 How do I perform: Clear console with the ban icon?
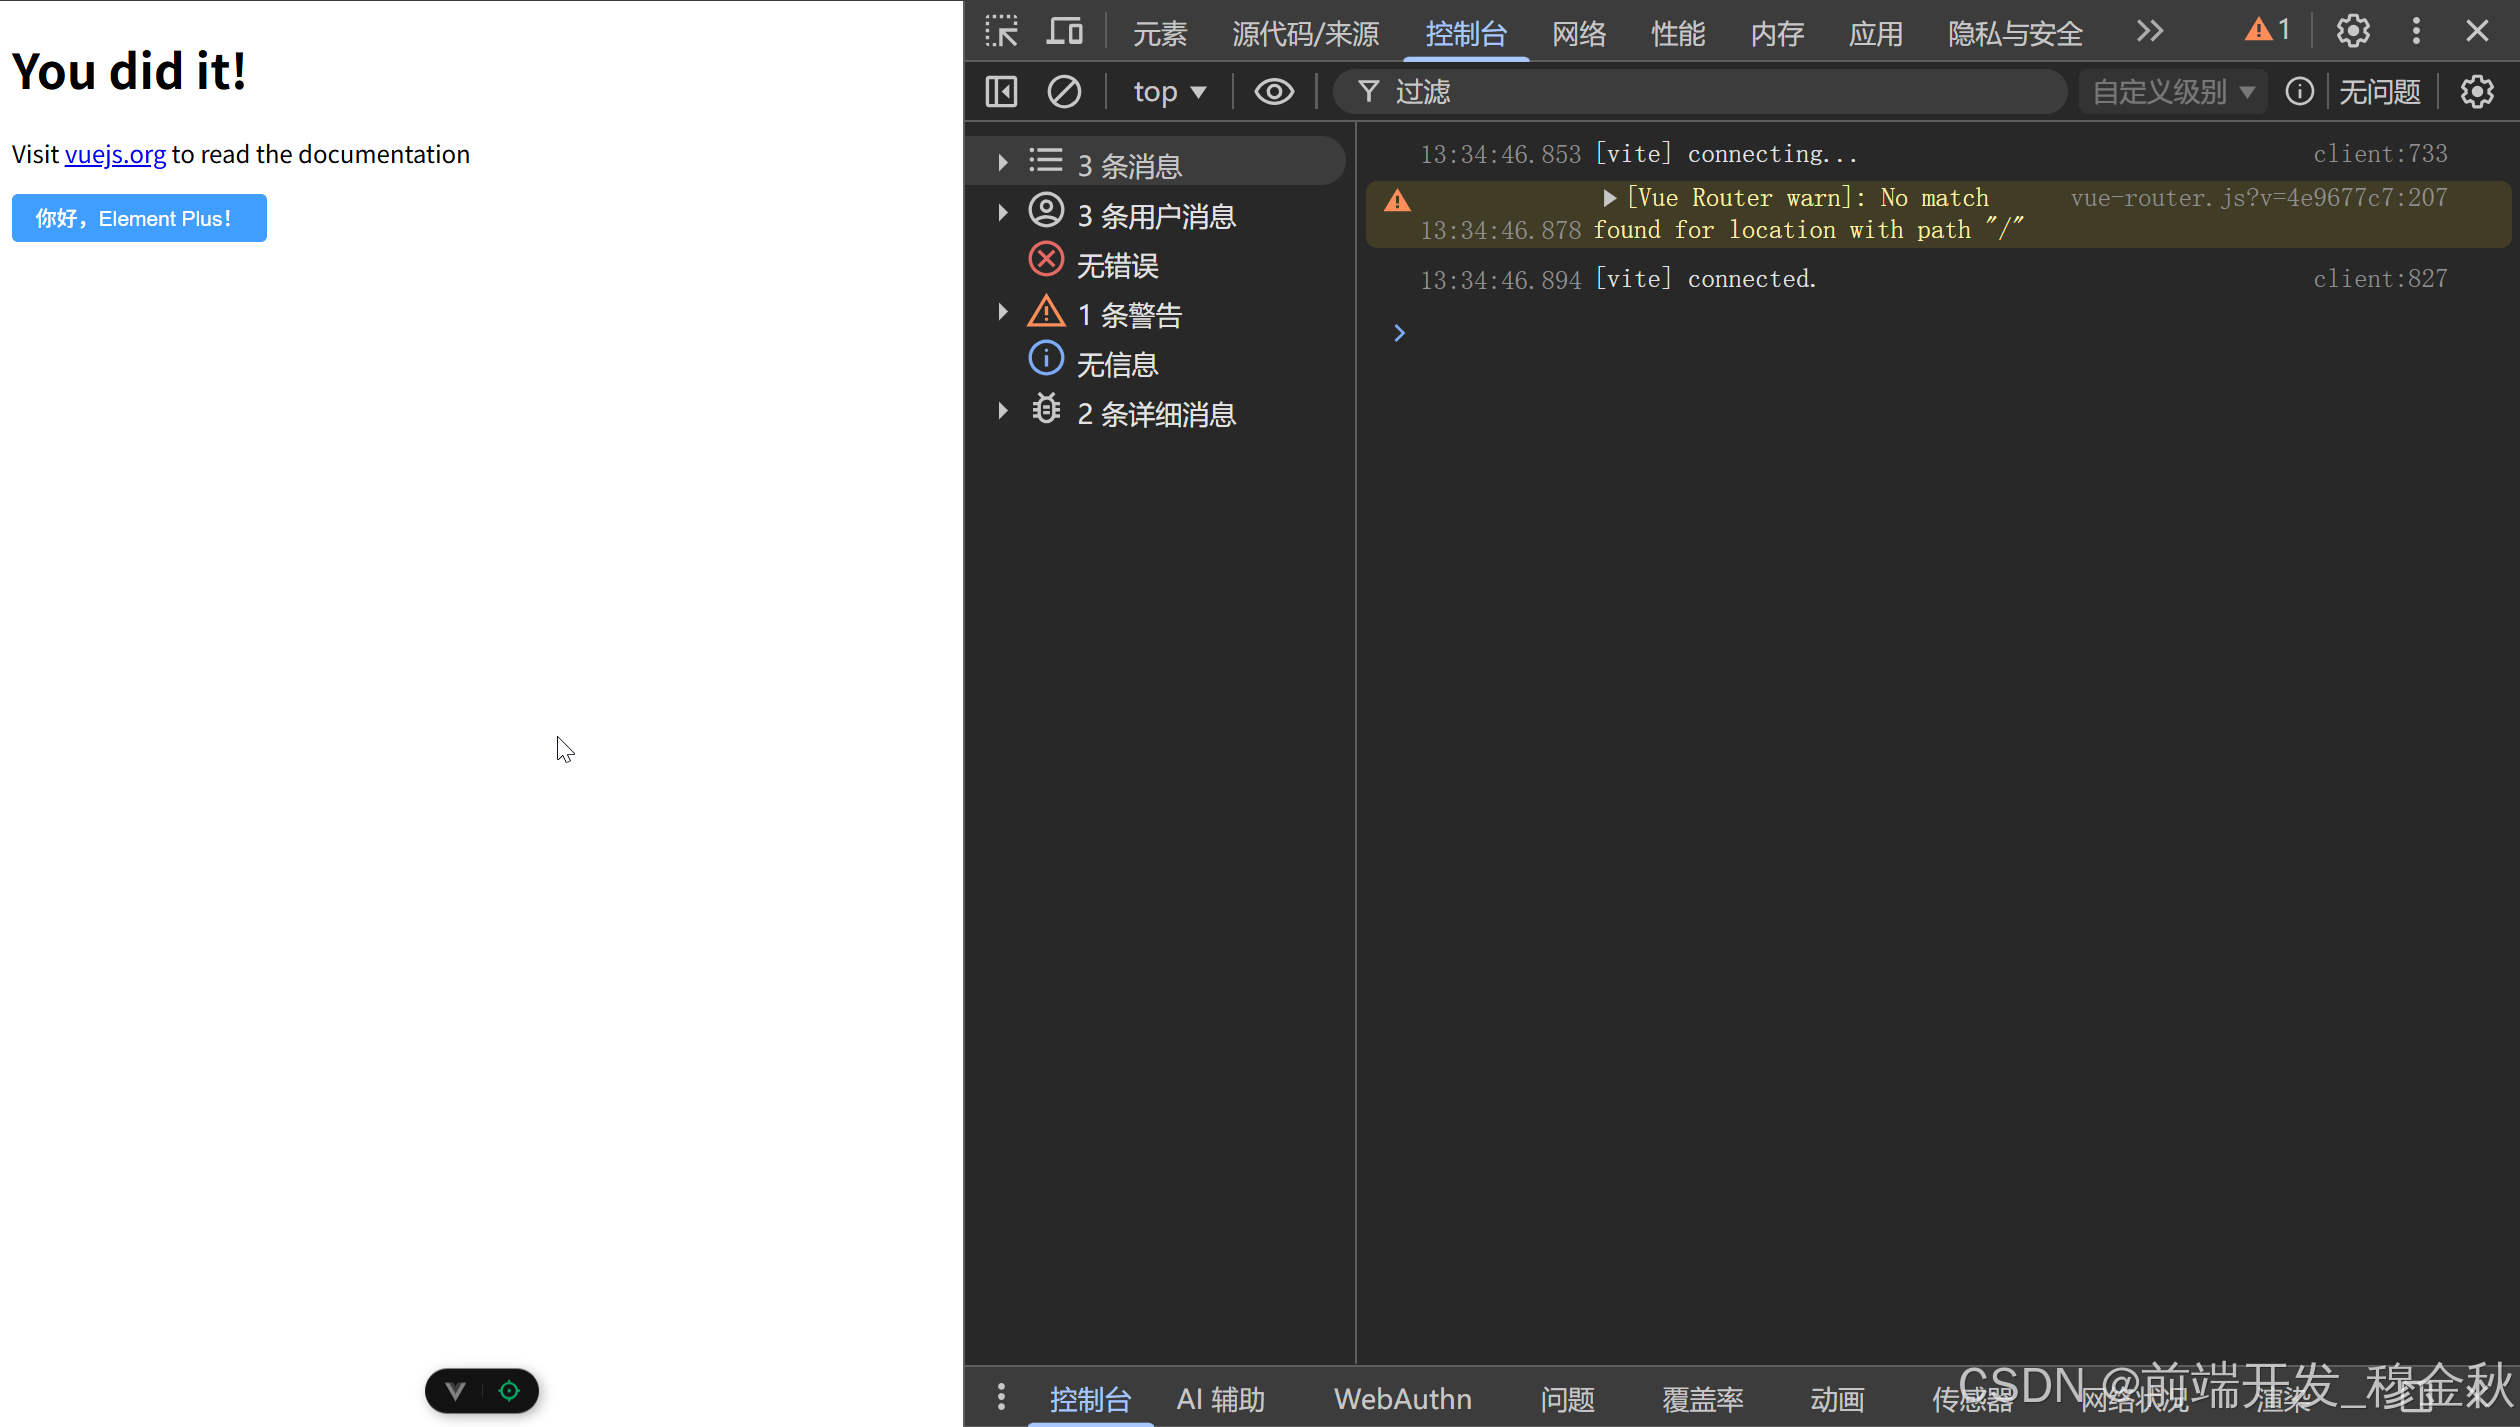click(1063, 92)
